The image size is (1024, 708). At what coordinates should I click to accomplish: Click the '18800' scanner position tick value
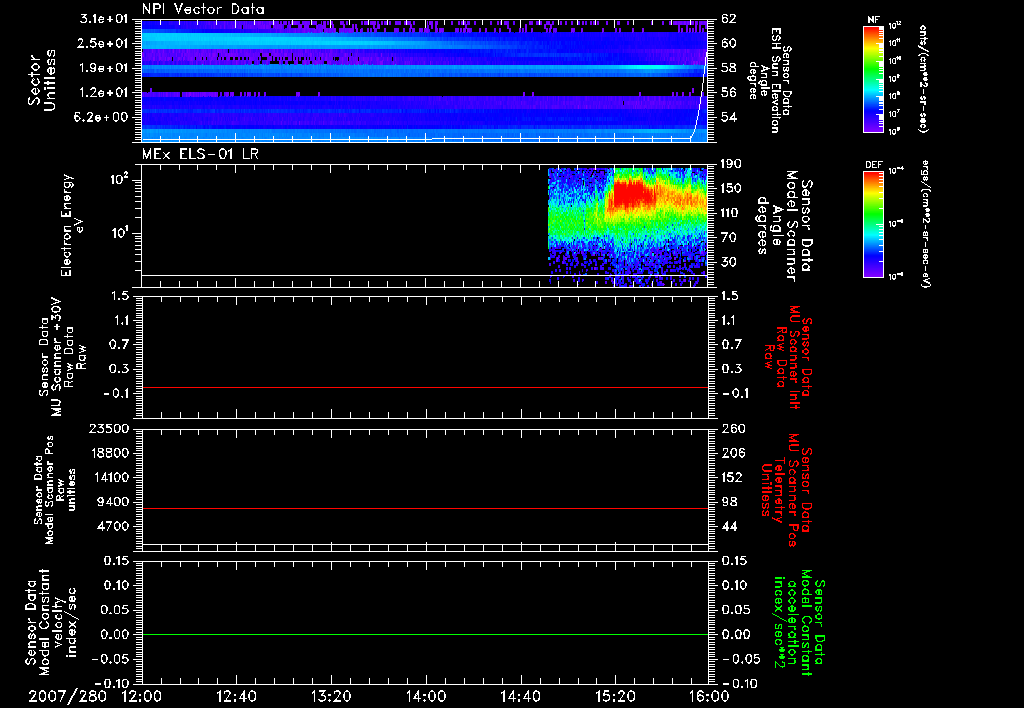108,453
